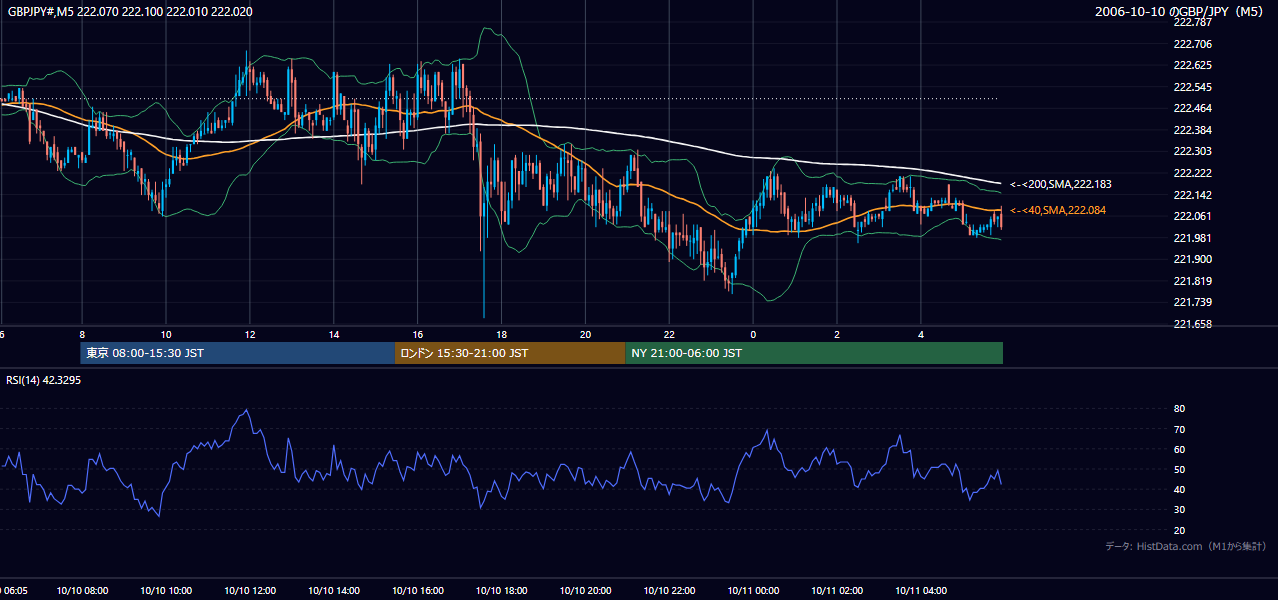Click price axis value 221.819
1278x600 pixels.
[1192, 281]
